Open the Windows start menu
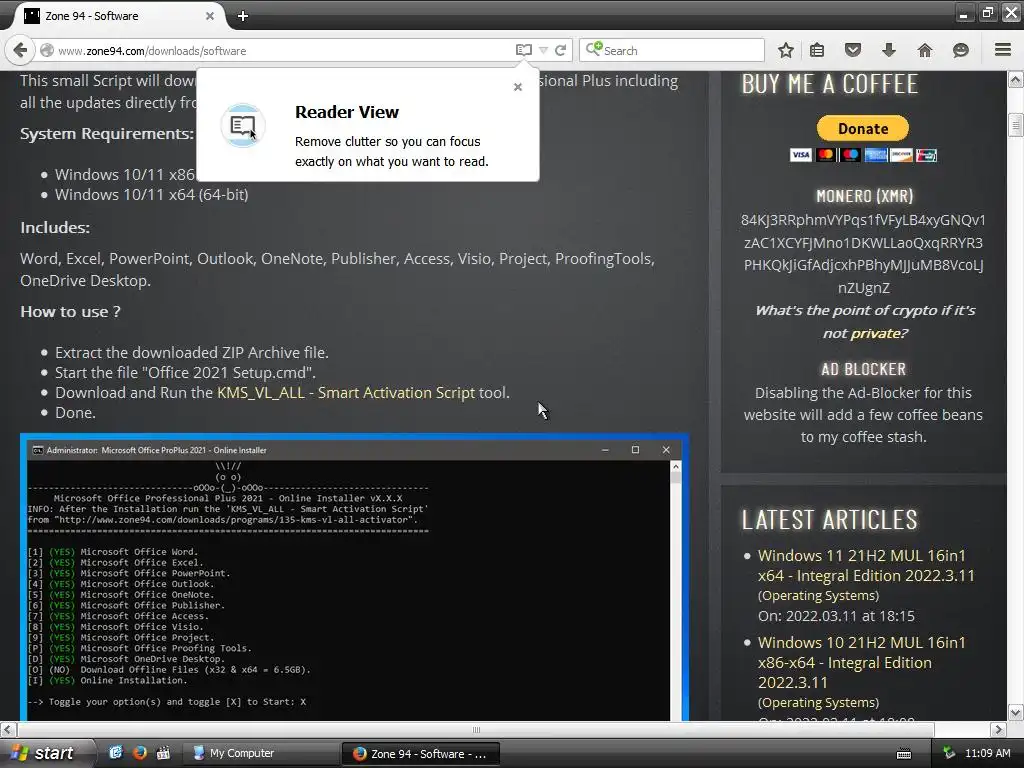Viewport: 1024px width, 768px height. pos(45,753)
